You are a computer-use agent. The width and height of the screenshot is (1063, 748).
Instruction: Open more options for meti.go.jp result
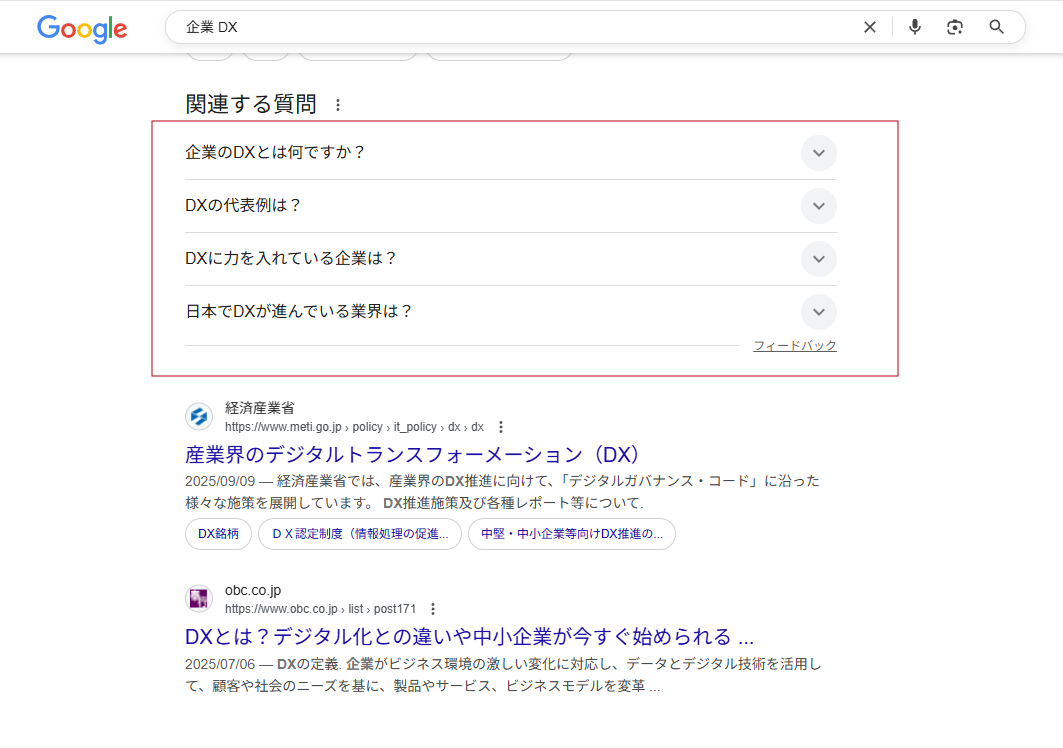[x=501, y=427]
